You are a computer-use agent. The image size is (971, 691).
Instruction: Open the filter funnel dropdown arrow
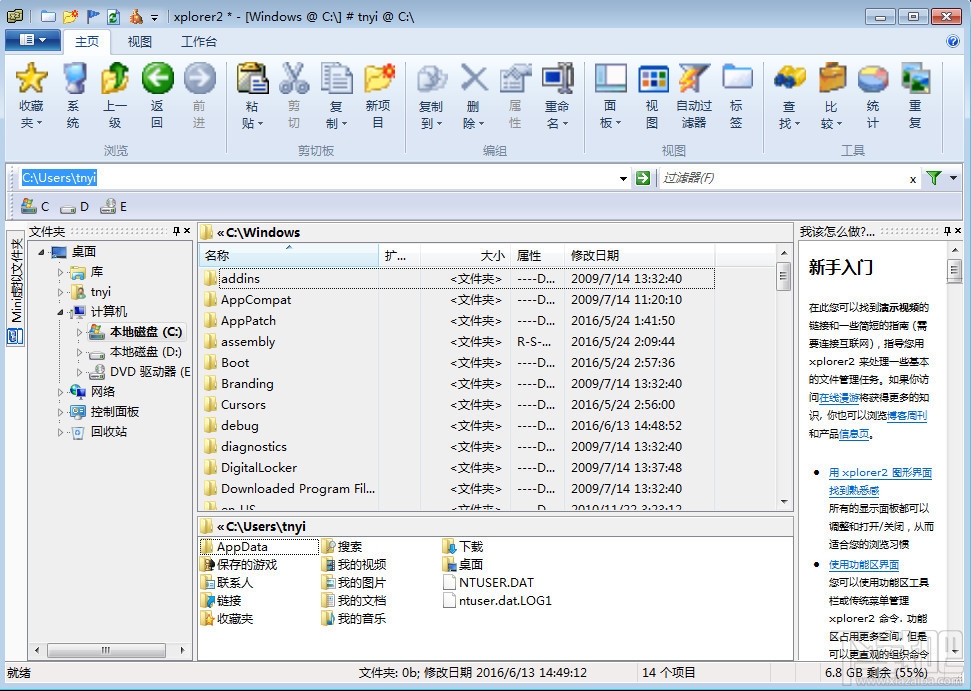coord(953,178)
